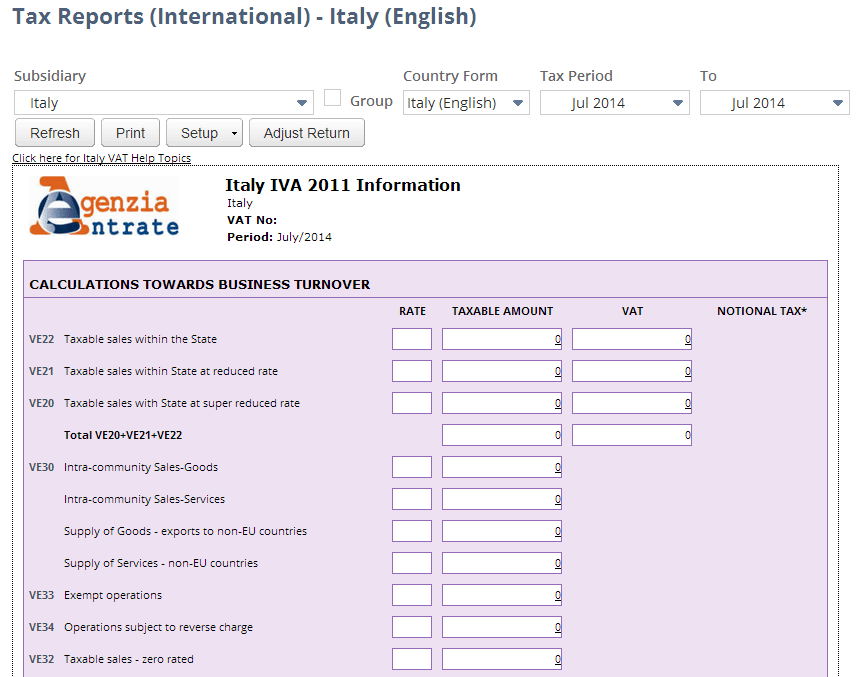Open Intra-community Sales-Services taxable amount value
The width and height of the screenshot is (861, 677).
(x=557, y=499)
